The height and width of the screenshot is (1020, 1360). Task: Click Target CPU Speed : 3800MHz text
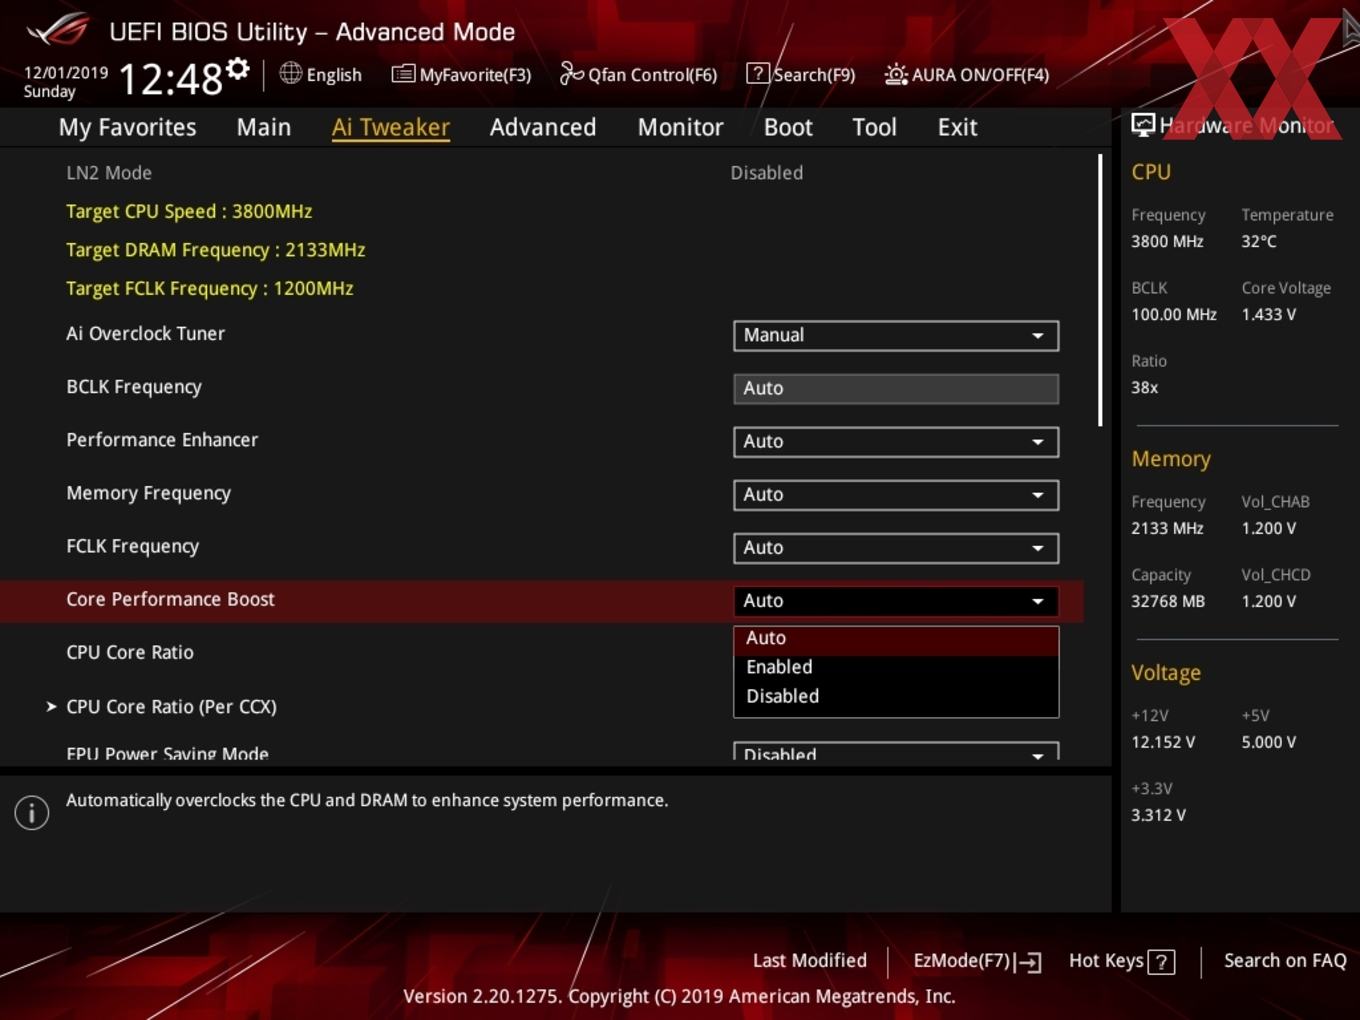tap(189, 211)
